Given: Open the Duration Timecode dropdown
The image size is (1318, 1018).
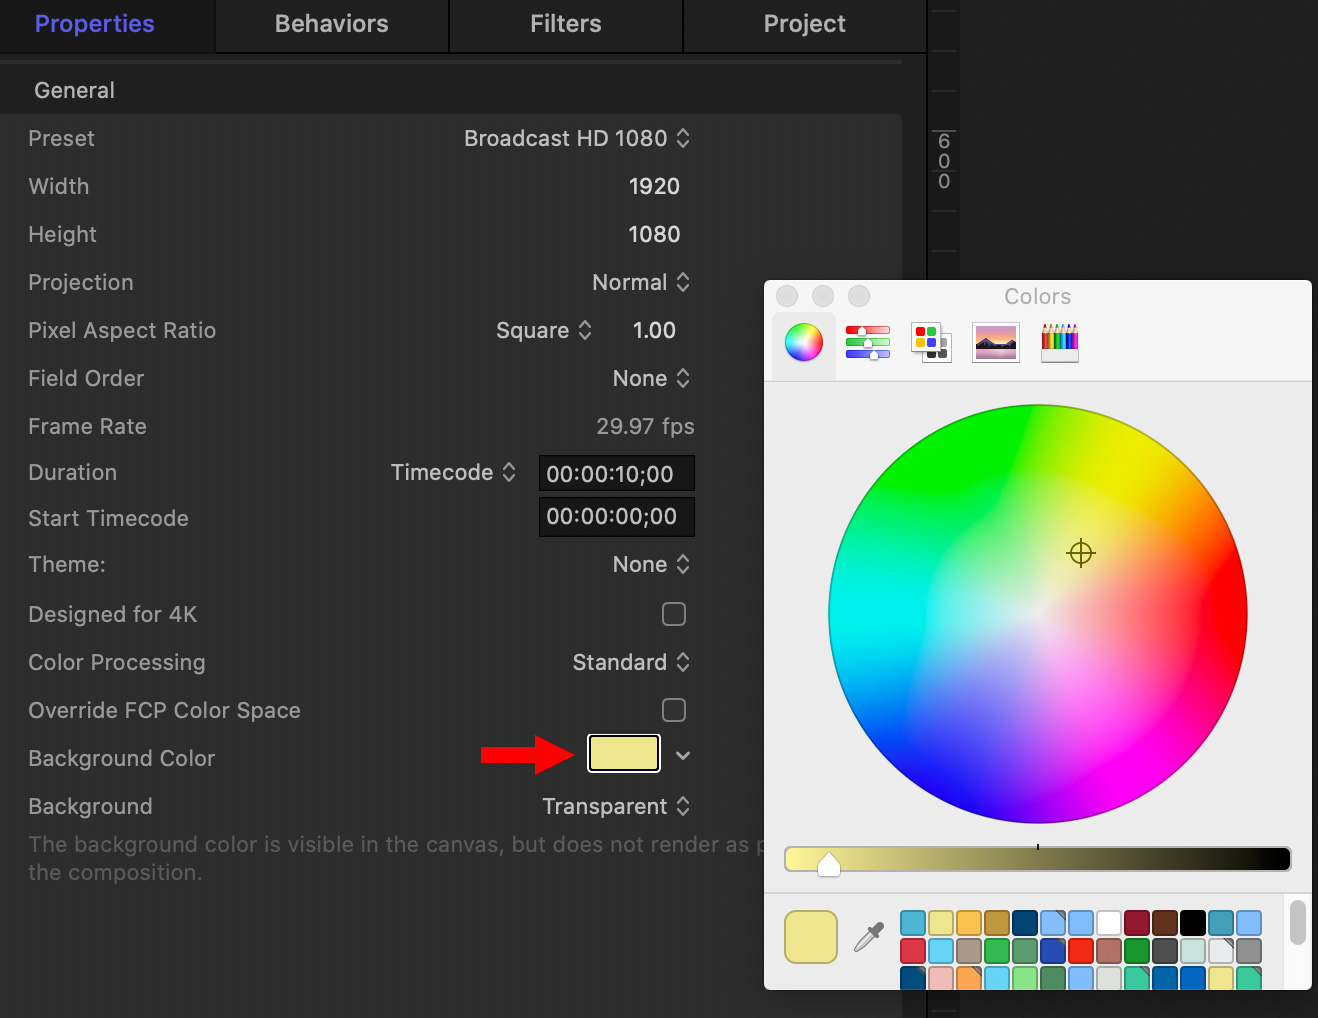Looking at the screenshot, I should [x=453, y=472].
